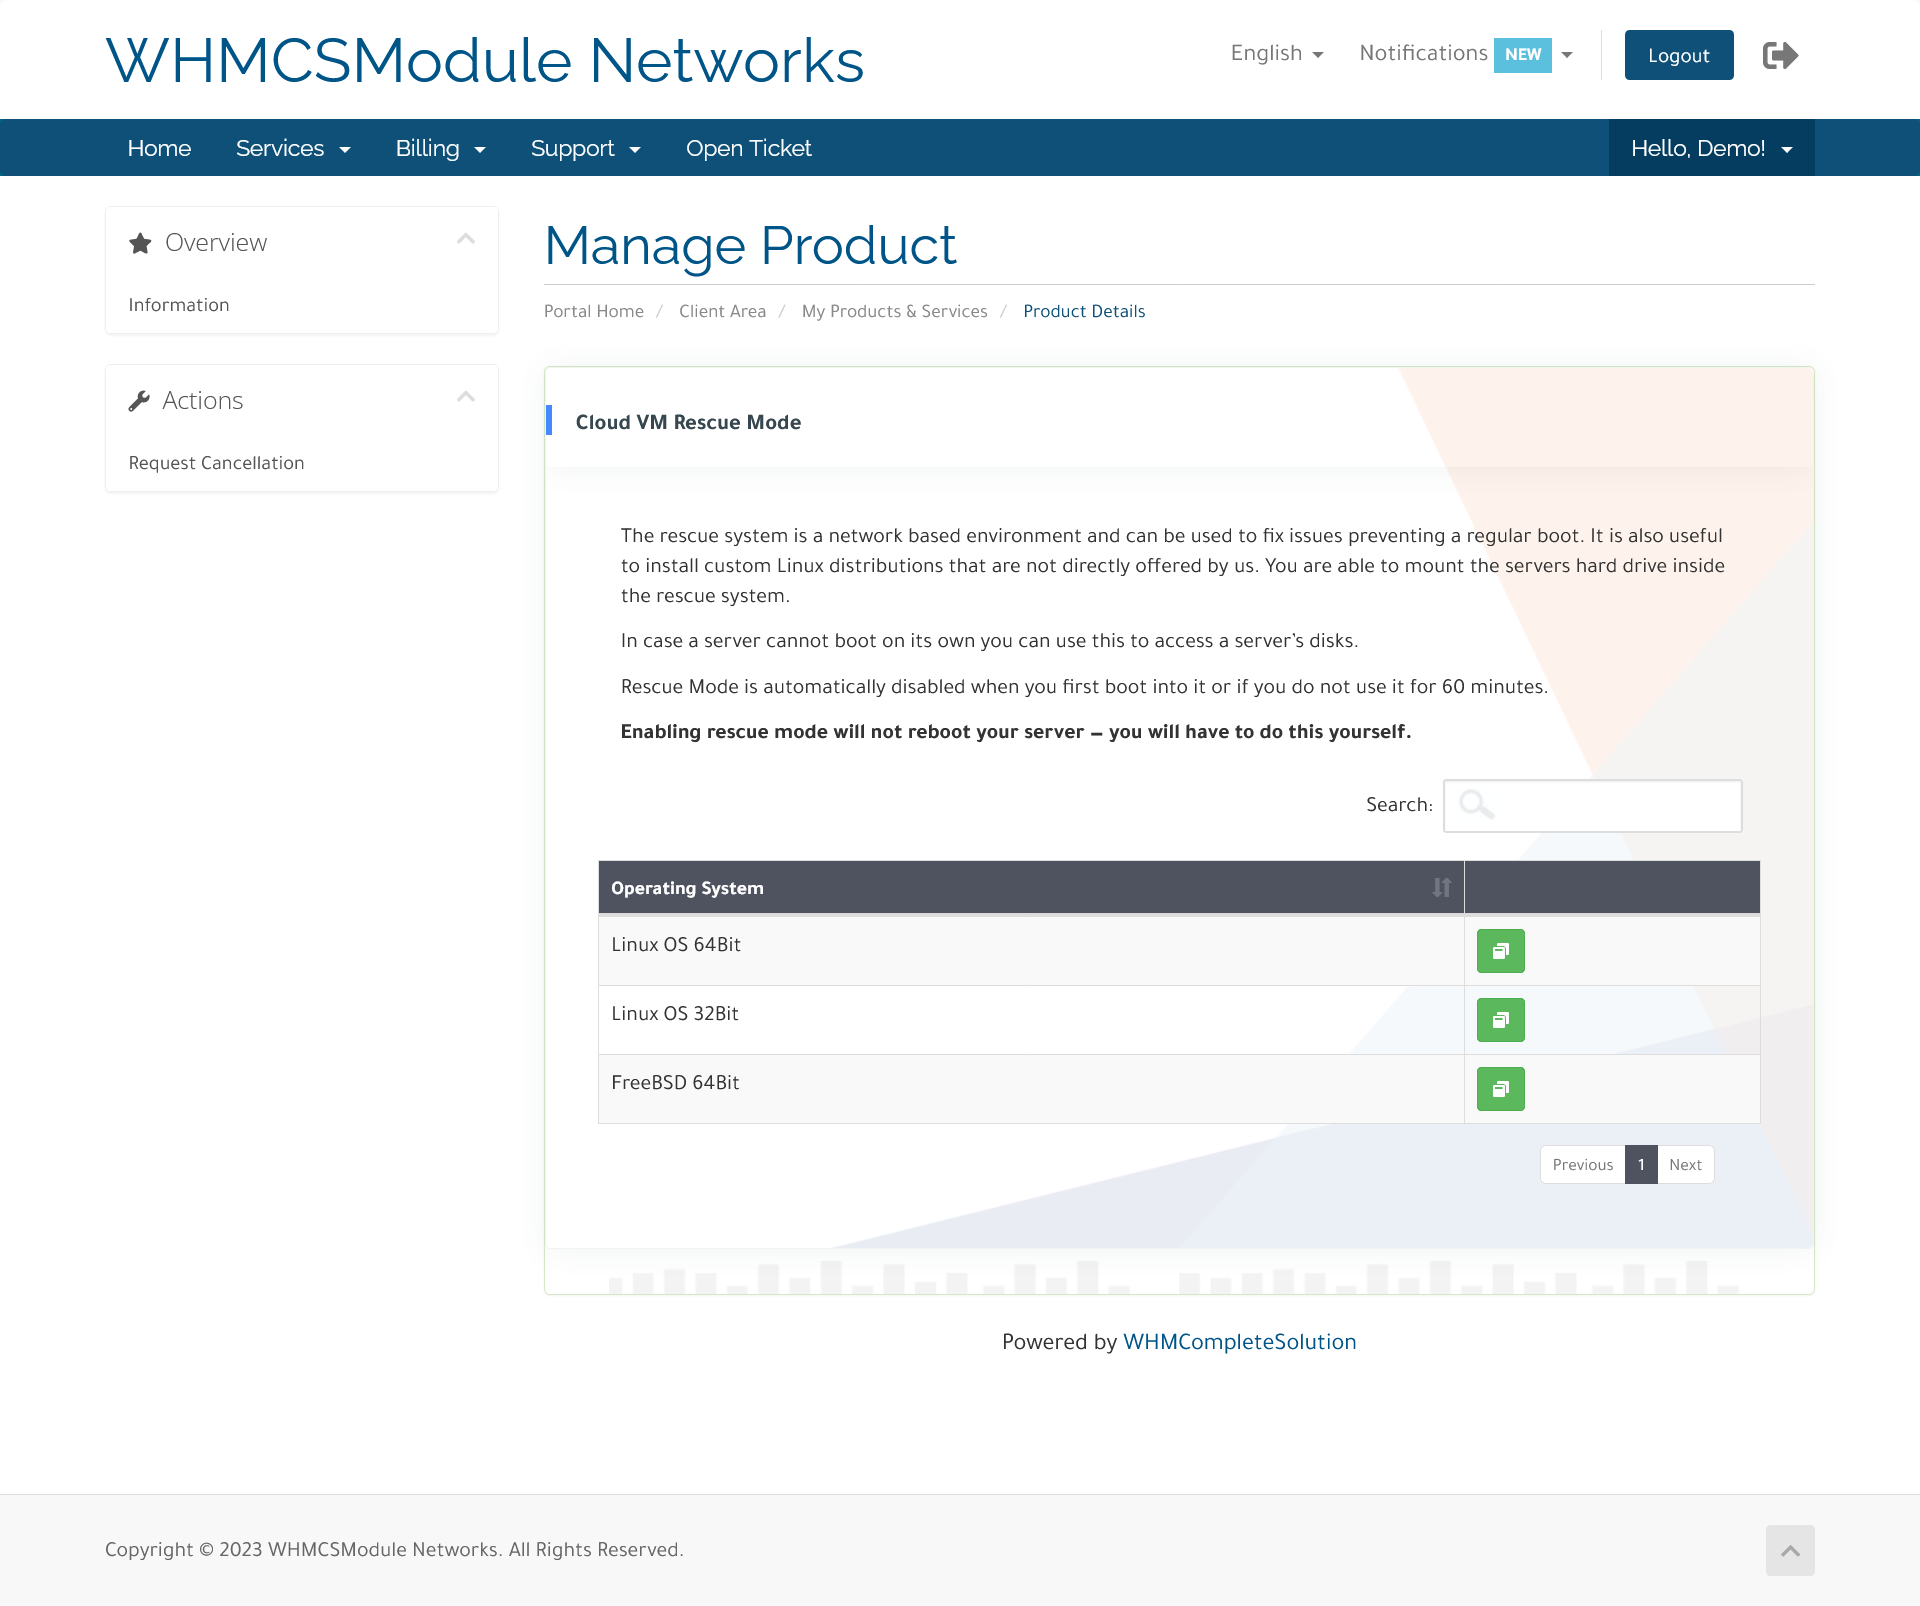Click the wrench icon next to Actions
This screenshot has height=1606, width=1920.
(139, 400)
